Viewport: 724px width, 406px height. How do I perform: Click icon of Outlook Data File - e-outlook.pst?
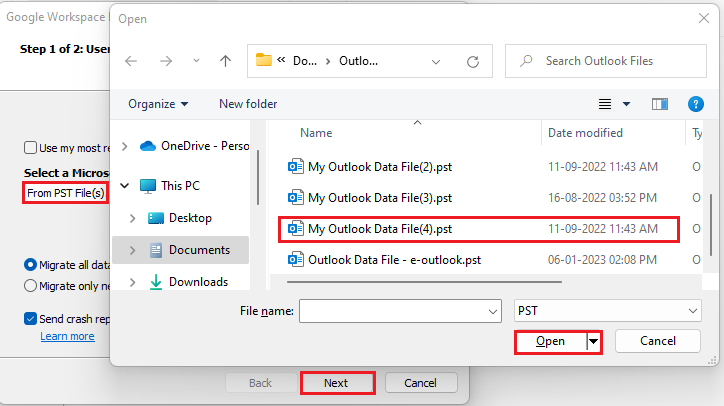pos(296,260)
